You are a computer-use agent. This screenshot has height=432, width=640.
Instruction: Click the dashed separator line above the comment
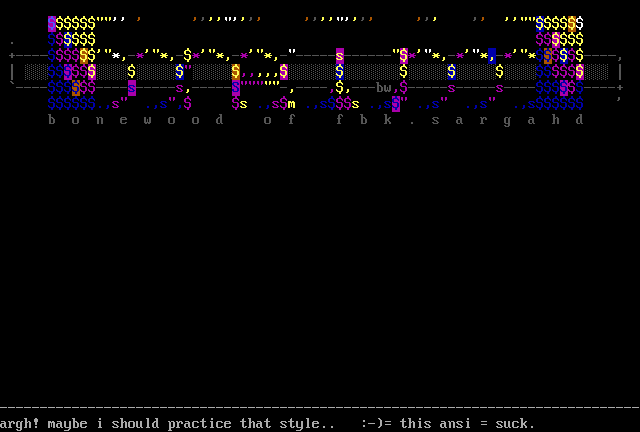320,408
